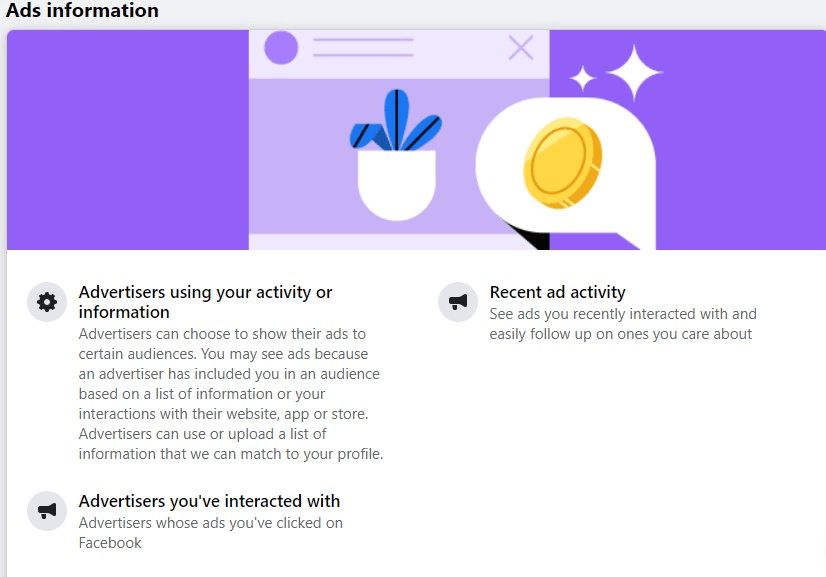This screenshot has width=826, height=577.
Task: Click the 'Advertisers can choose to show' paragraph
Action: click(x=231, y=394)
